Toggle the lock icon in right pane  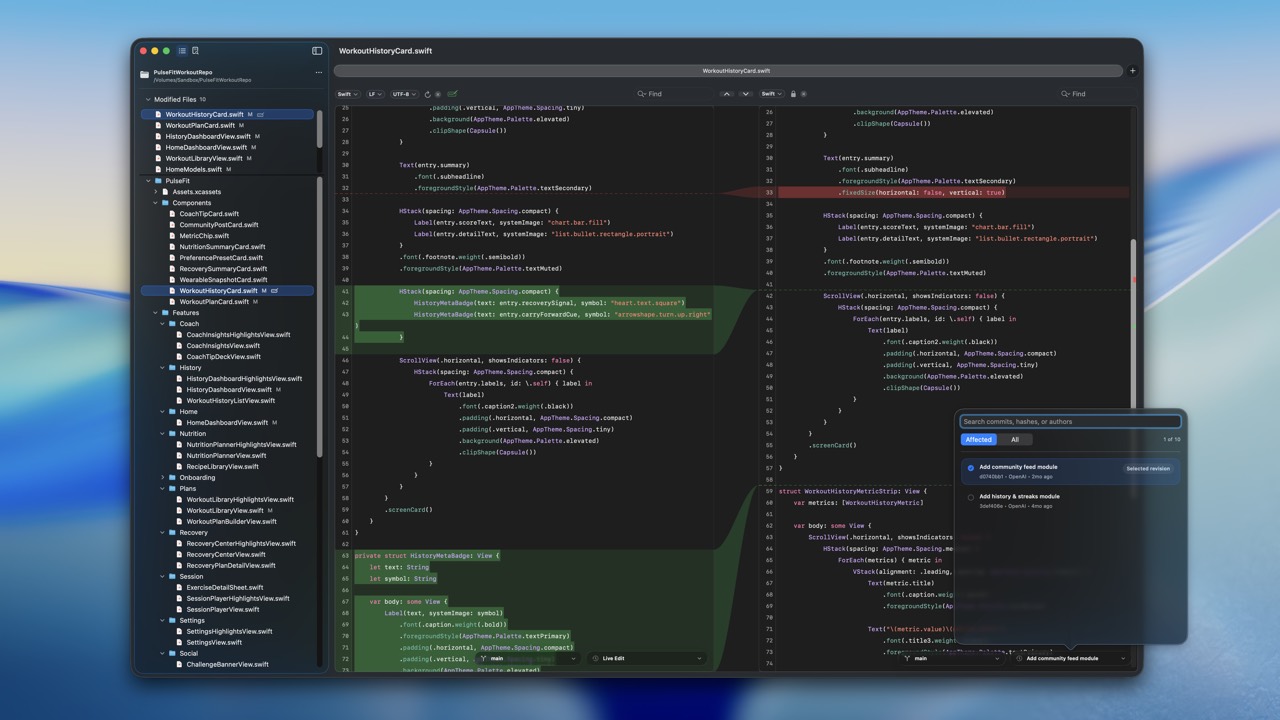pos(793,94)
